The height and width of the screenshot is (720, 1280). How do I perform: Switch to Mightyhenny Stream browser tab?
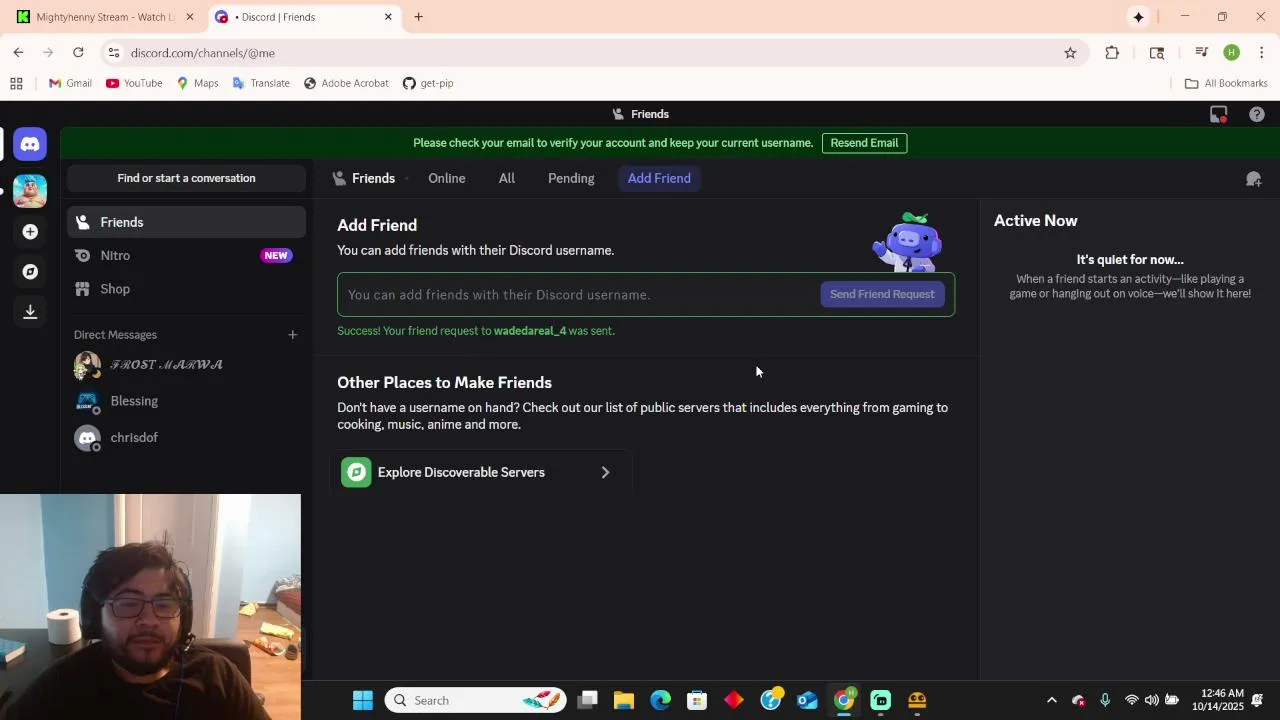(106, 17)
